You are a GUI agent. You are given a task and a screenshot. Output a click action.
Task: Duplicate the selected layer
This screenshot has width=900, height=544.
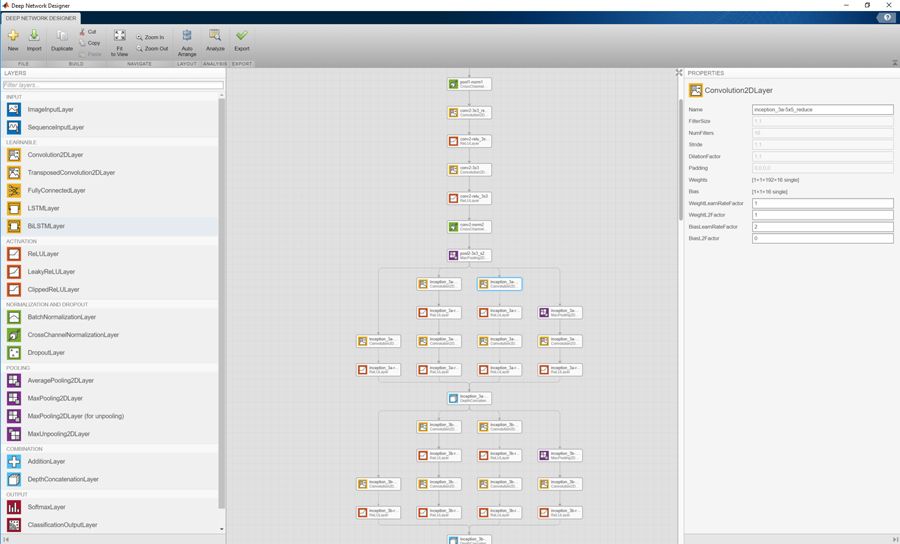point(62,39)
